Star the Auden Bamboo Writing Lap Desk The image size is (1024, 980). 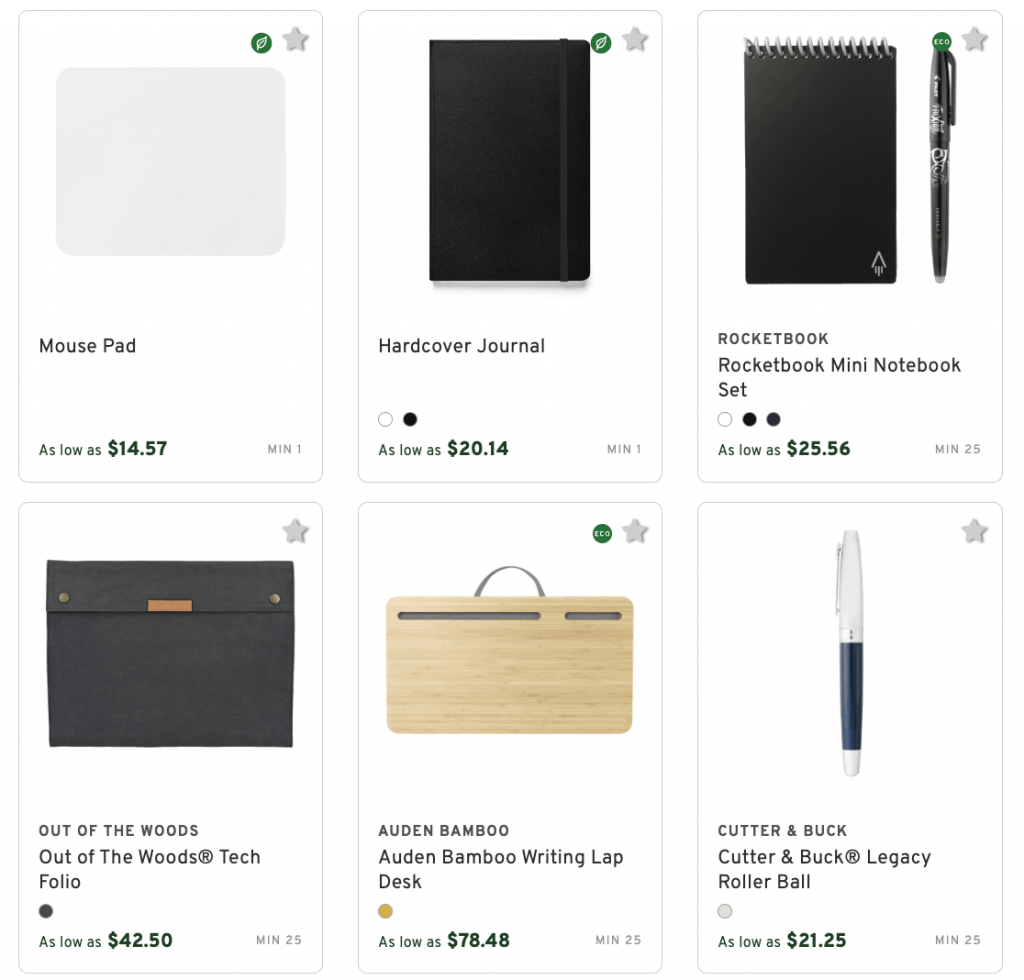tap(634, 532)
